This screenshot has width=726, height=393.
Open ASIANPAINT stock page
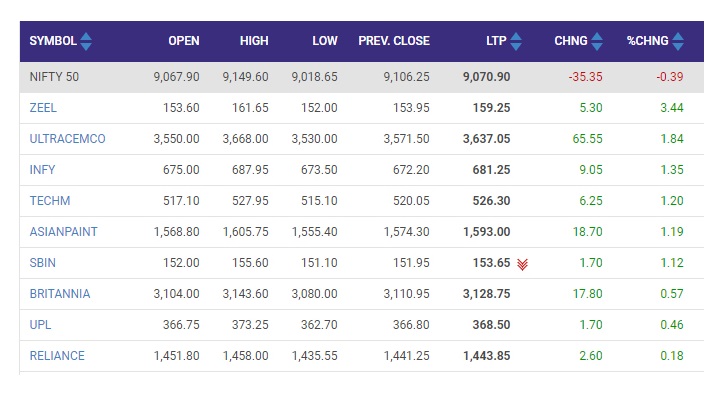pyautogui.click(x=63, y=232)
